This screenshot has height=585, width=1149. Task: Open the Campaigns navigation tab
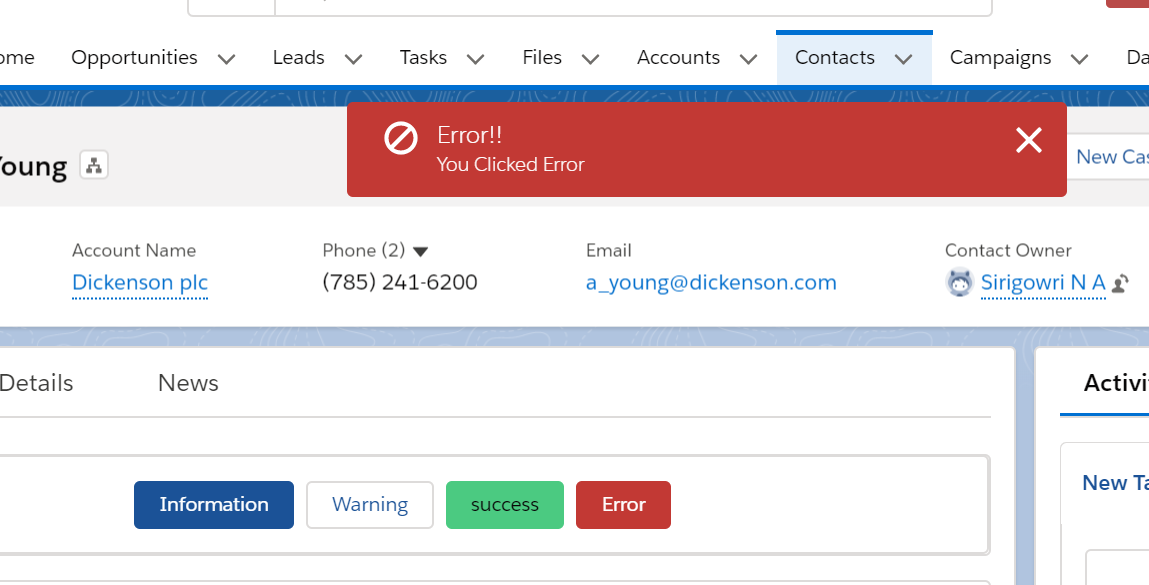(1000, 57)
